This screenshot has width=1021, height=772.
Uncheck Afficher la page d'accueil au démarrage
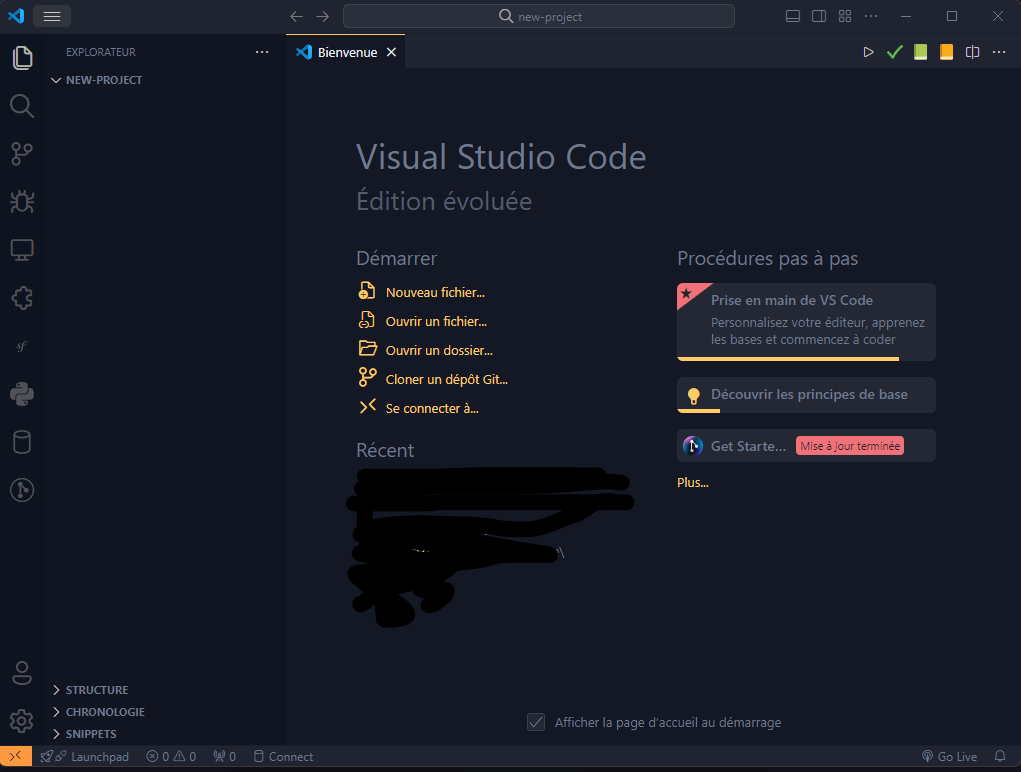click(536, 722)
